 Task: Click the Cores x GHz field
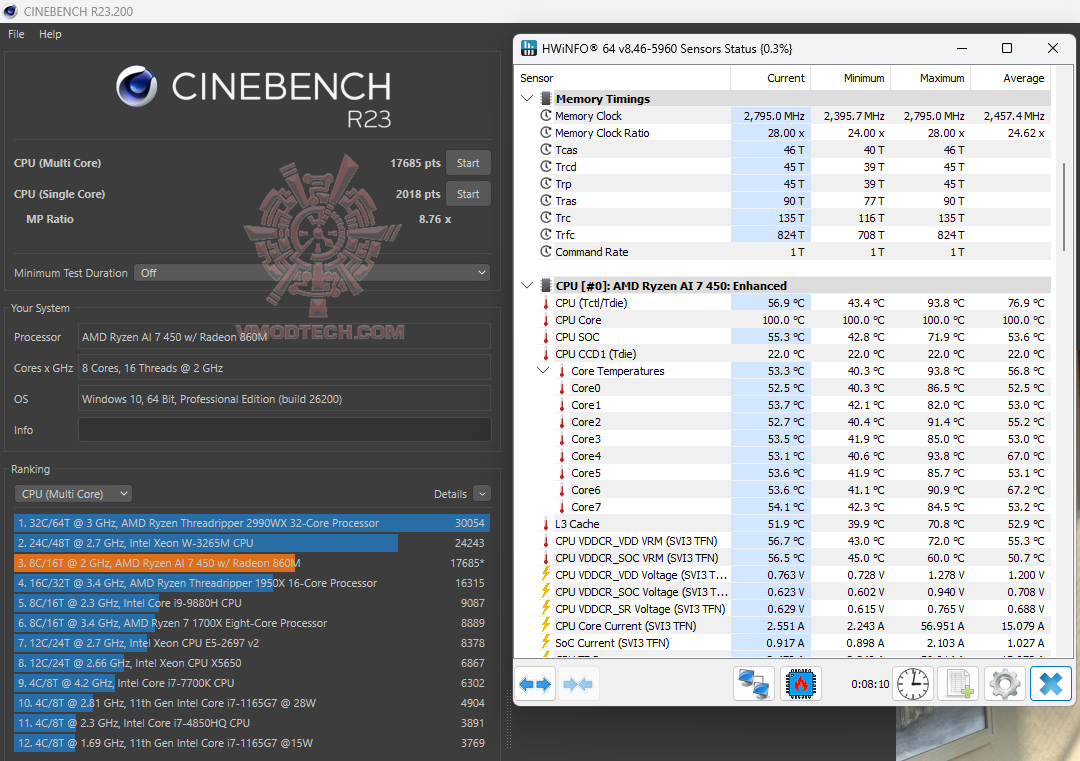(284, 368)
